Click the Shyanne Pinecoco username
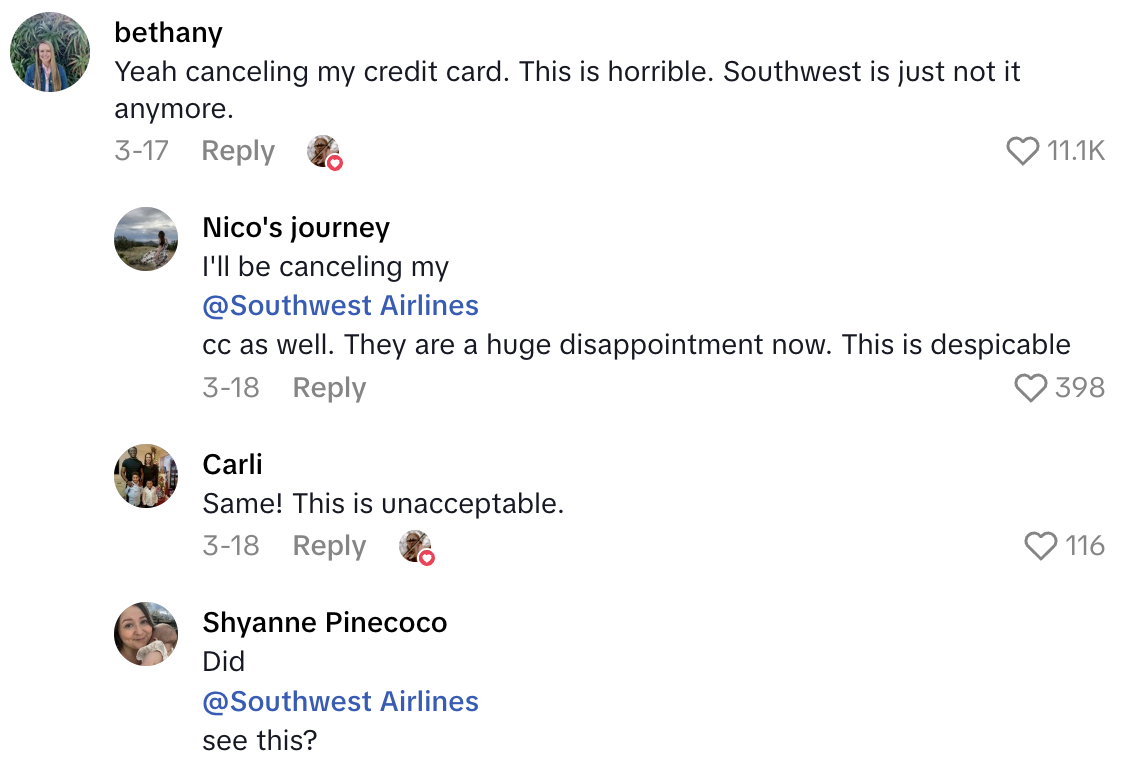This screenshot has height=760, width=1134. (325, 623)
